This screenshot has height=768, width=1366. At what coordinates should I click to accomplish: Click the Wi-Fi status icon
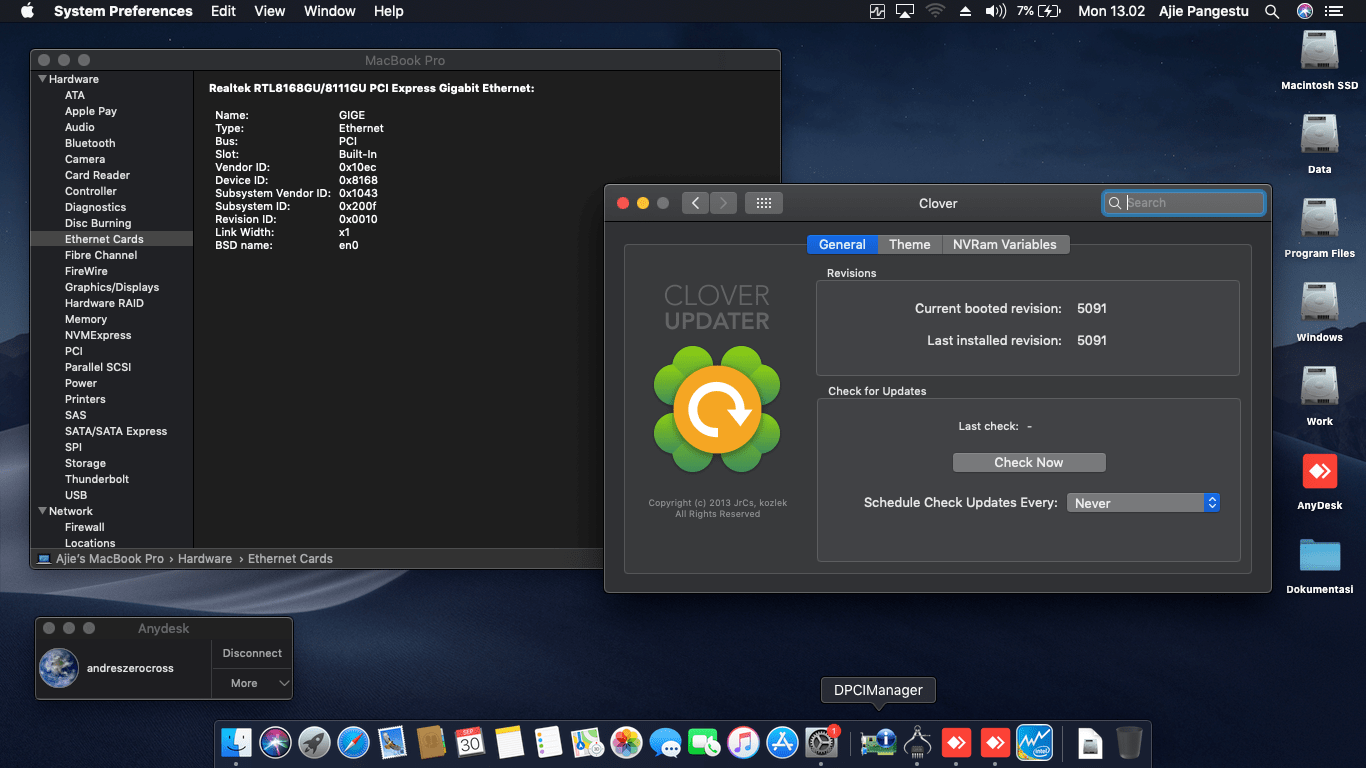[935, 11]
